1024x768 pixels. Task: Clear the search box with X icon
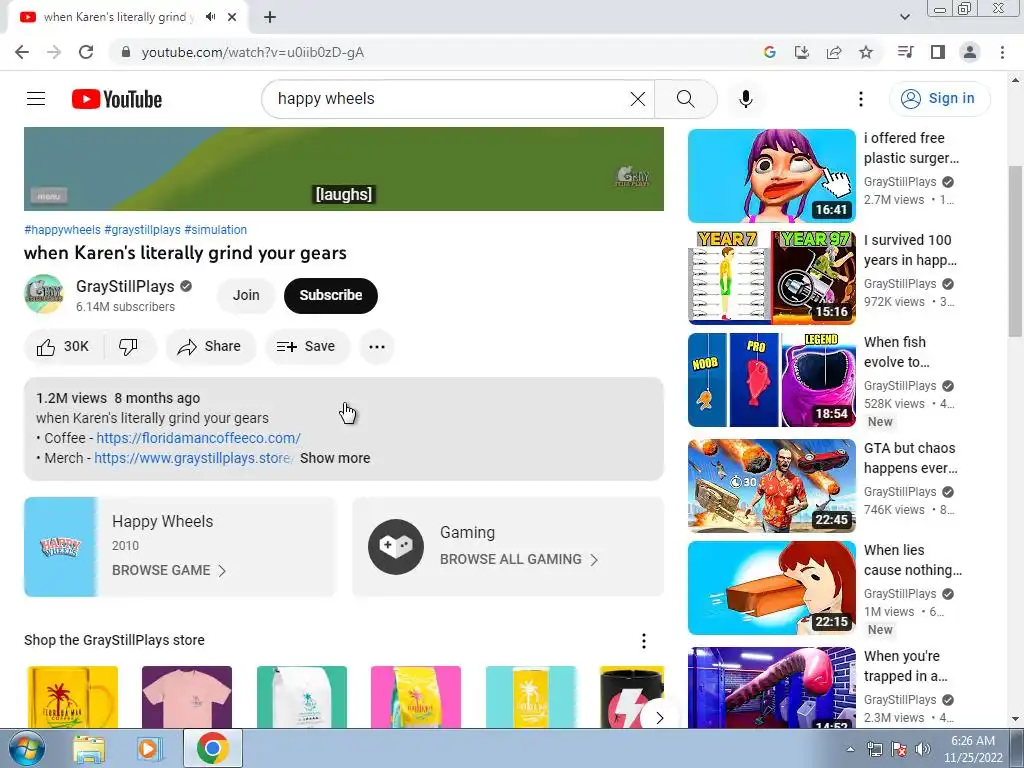pos(637,99)
